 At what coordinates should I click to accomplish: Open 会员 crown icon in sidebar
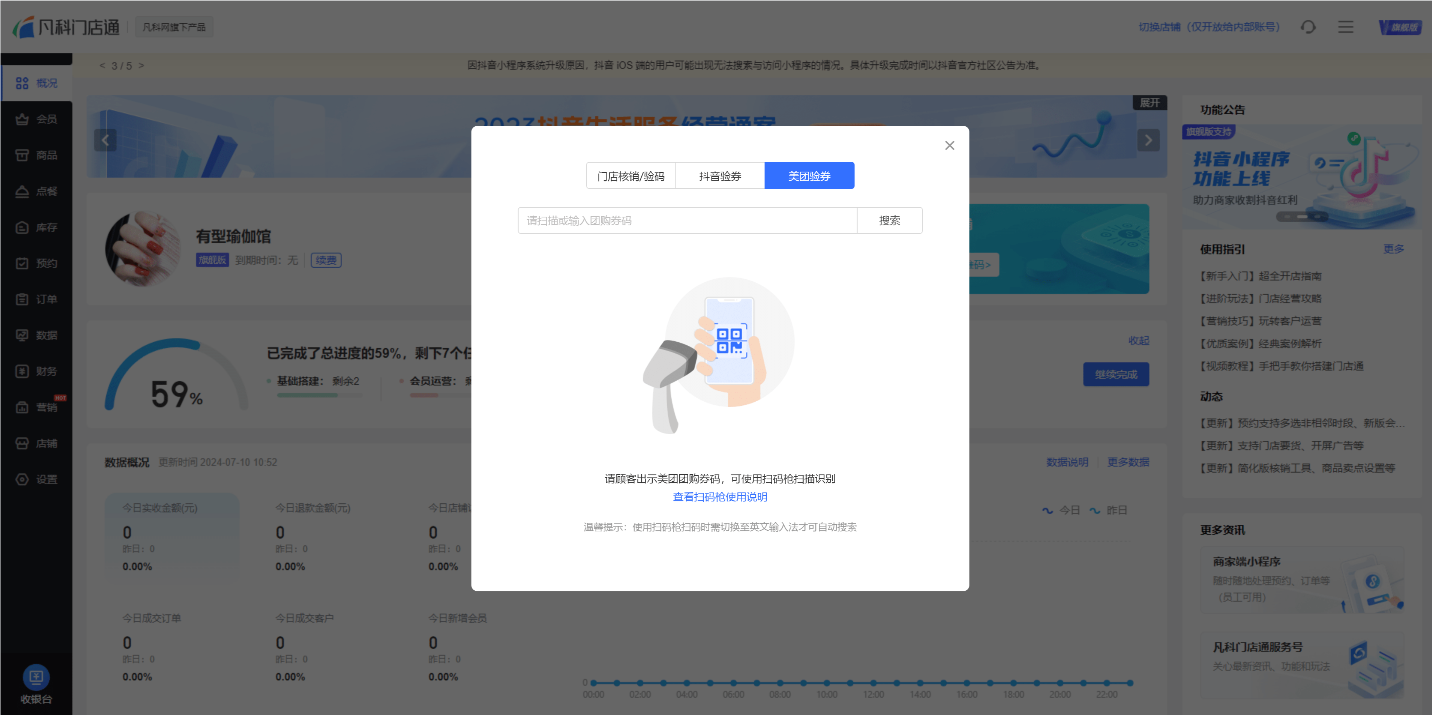22,119
